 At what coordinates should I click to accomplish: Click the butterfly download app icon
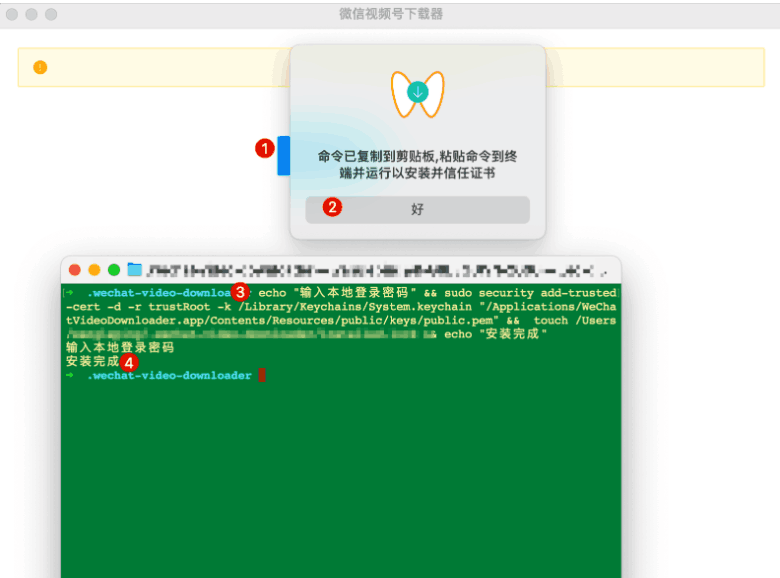point(417,94)
